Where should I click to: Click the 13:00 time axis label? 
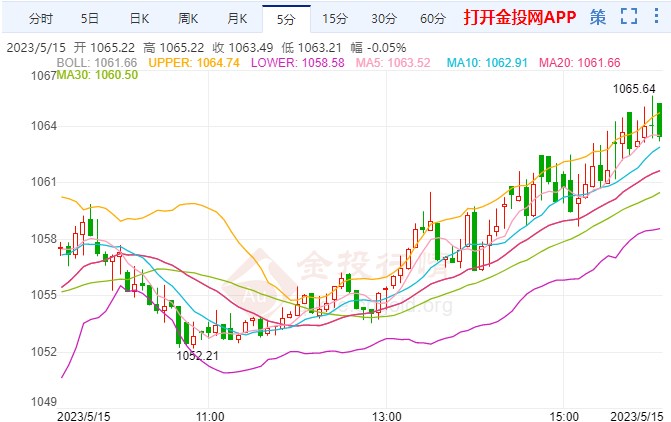387,416
